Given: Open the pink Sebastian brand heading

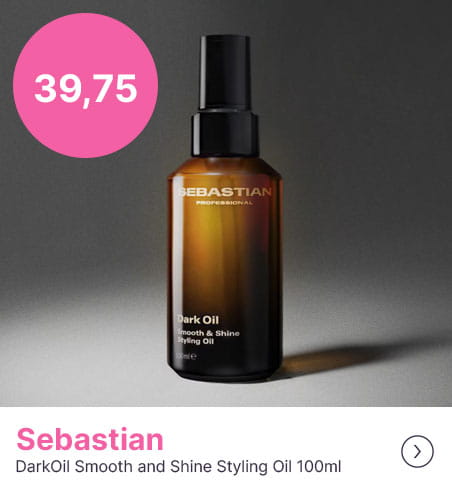Looking at the screenshot, I should click(x=90, y=439).
